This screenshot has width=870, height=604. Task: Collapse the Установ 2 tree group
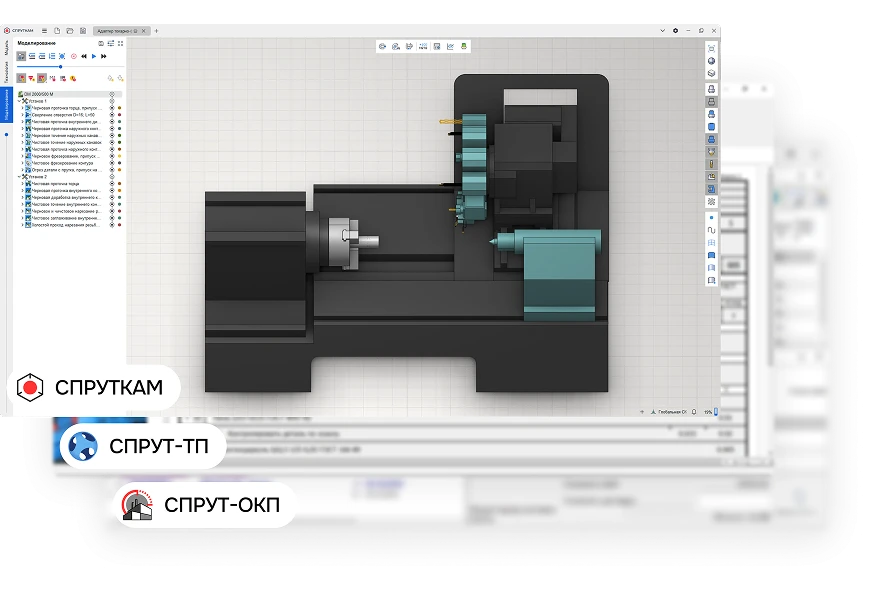pyautogui.click(x=21, y=177)
